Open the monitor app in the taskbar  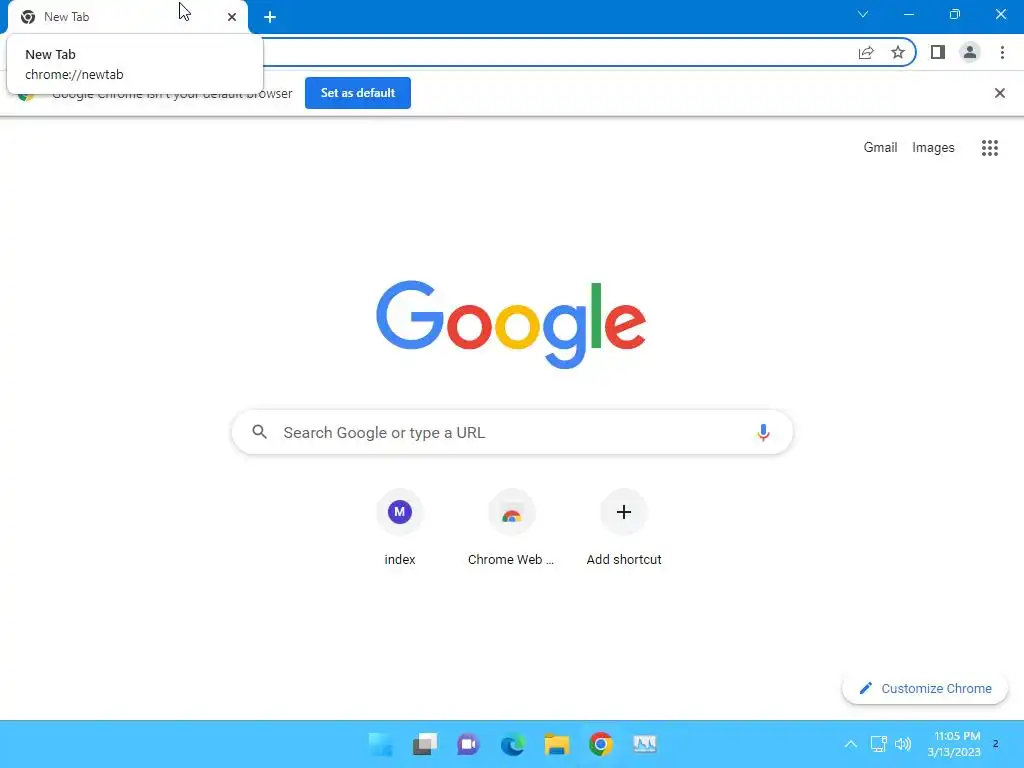[645, 744]
